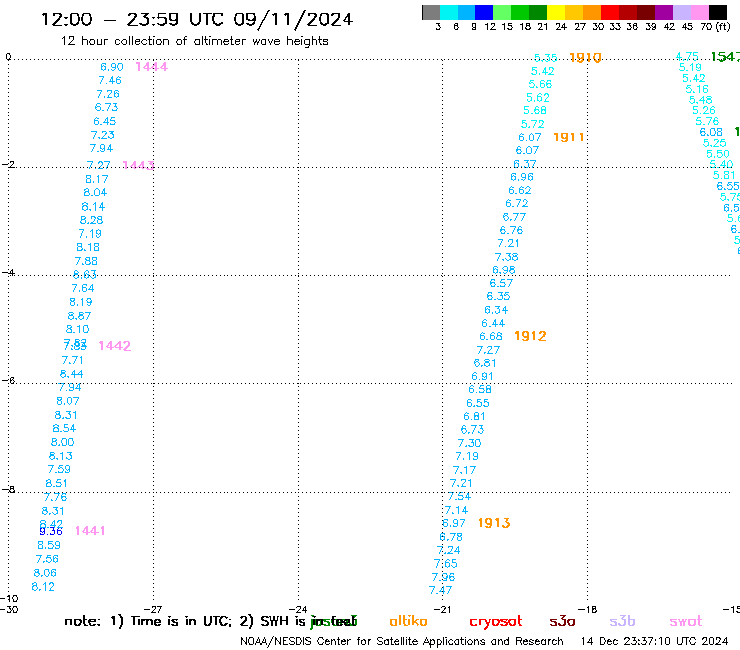This screenshot has height=650, width=740.
Task: Click the longitude axis label -27
Action: 153,609
